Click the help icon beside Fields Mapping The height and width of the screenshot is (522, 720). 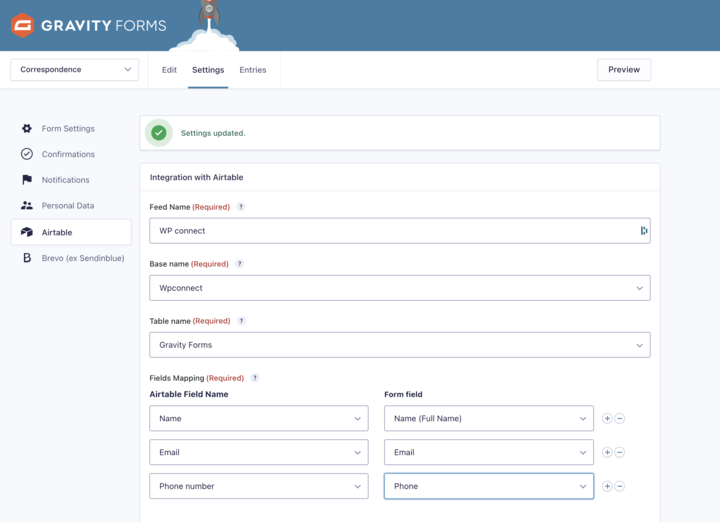[255, 378]
